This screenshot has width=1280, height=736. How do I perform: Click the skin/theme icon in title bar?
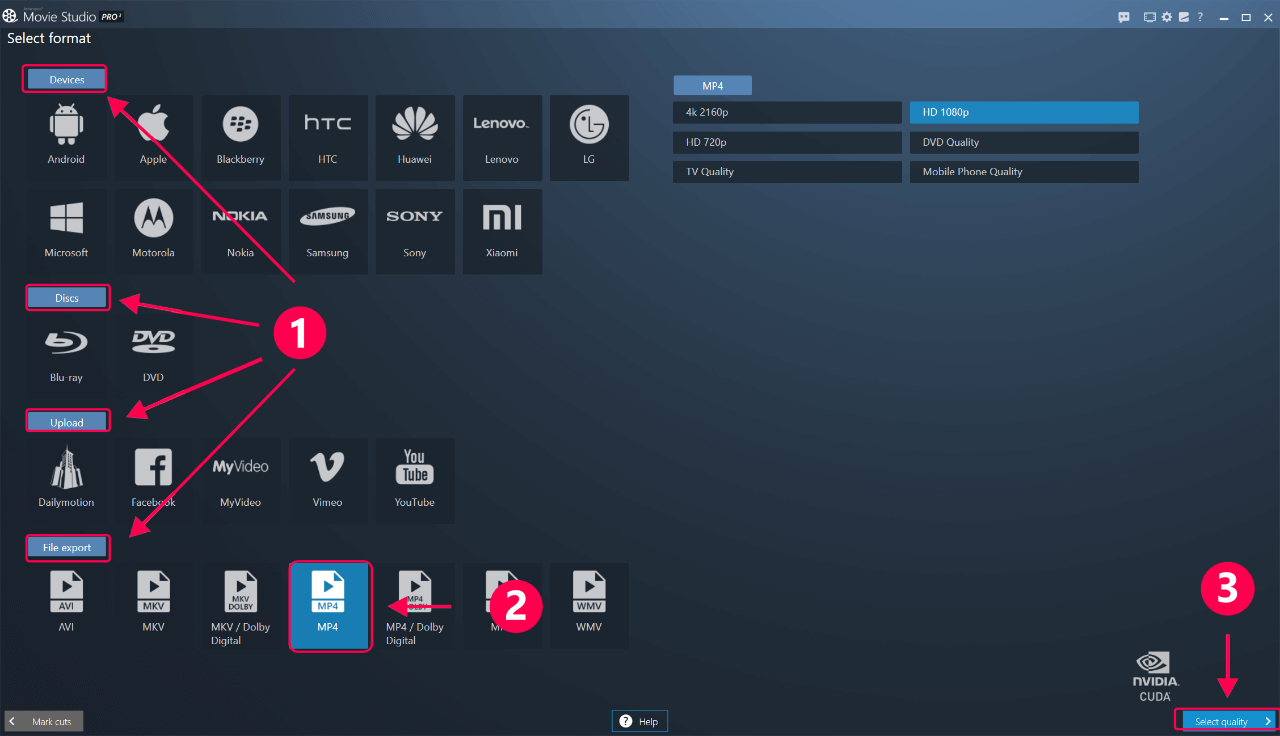tap(1183, 17)
